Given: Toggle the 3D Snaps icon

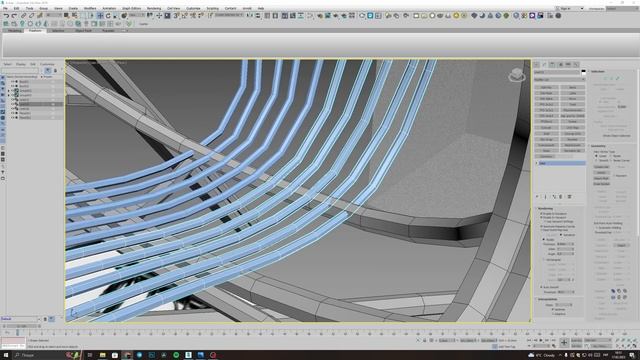Looking at the screenshot, I should click(176, 16).
